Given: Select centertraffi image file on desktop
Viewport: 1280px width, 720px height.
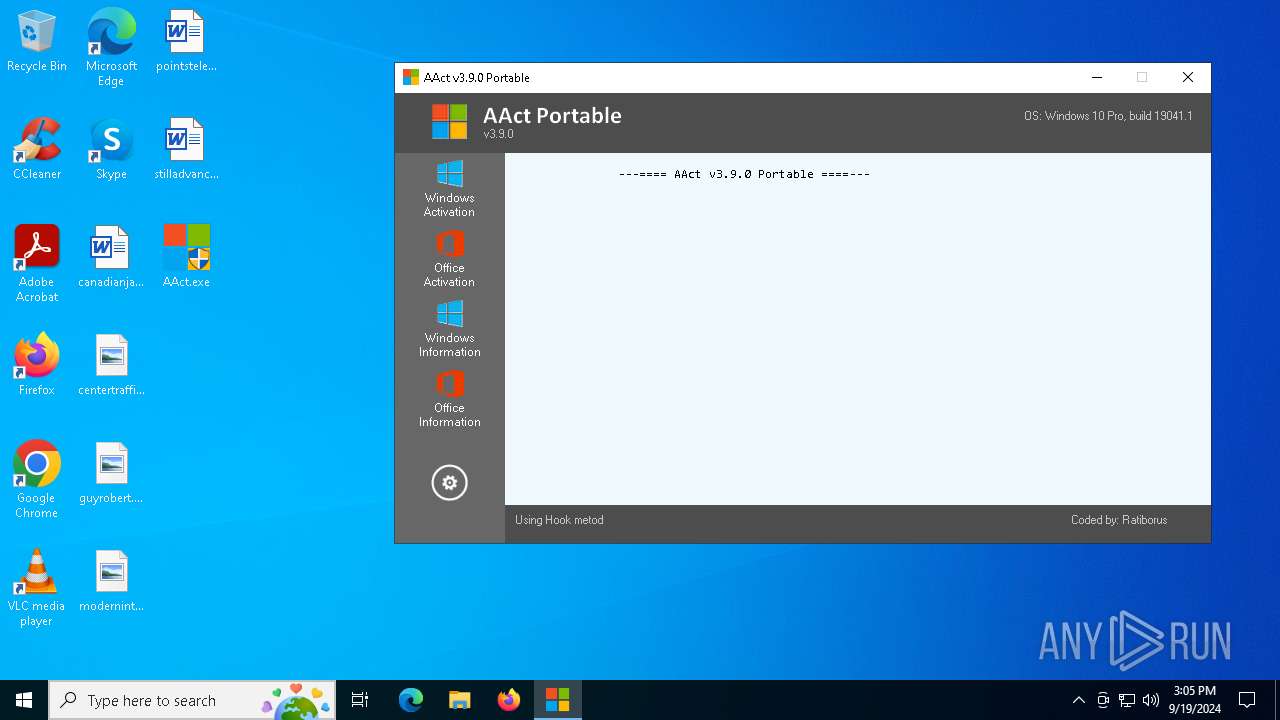Looking at the screenshot, I should [x=111, y=366].
